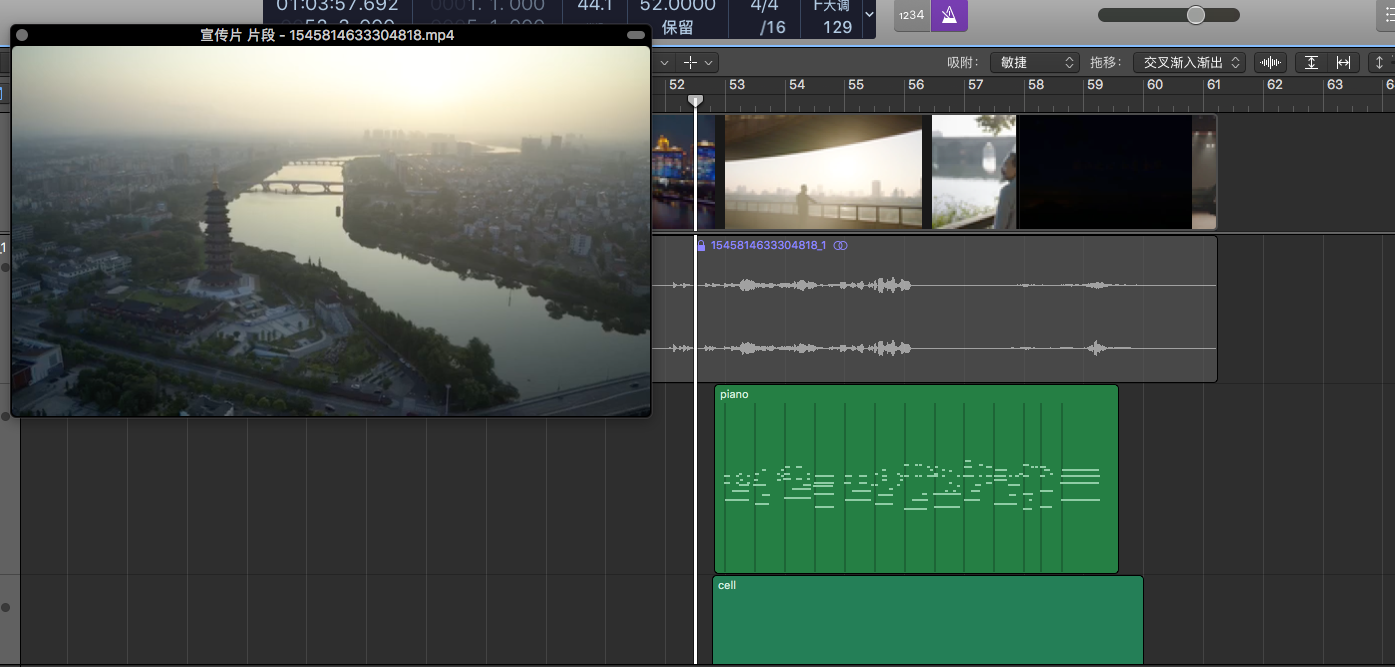Click the playhead marker in the ruler
The width and height of the screenshot is (1395, 667).
click(x=696, y=100)
